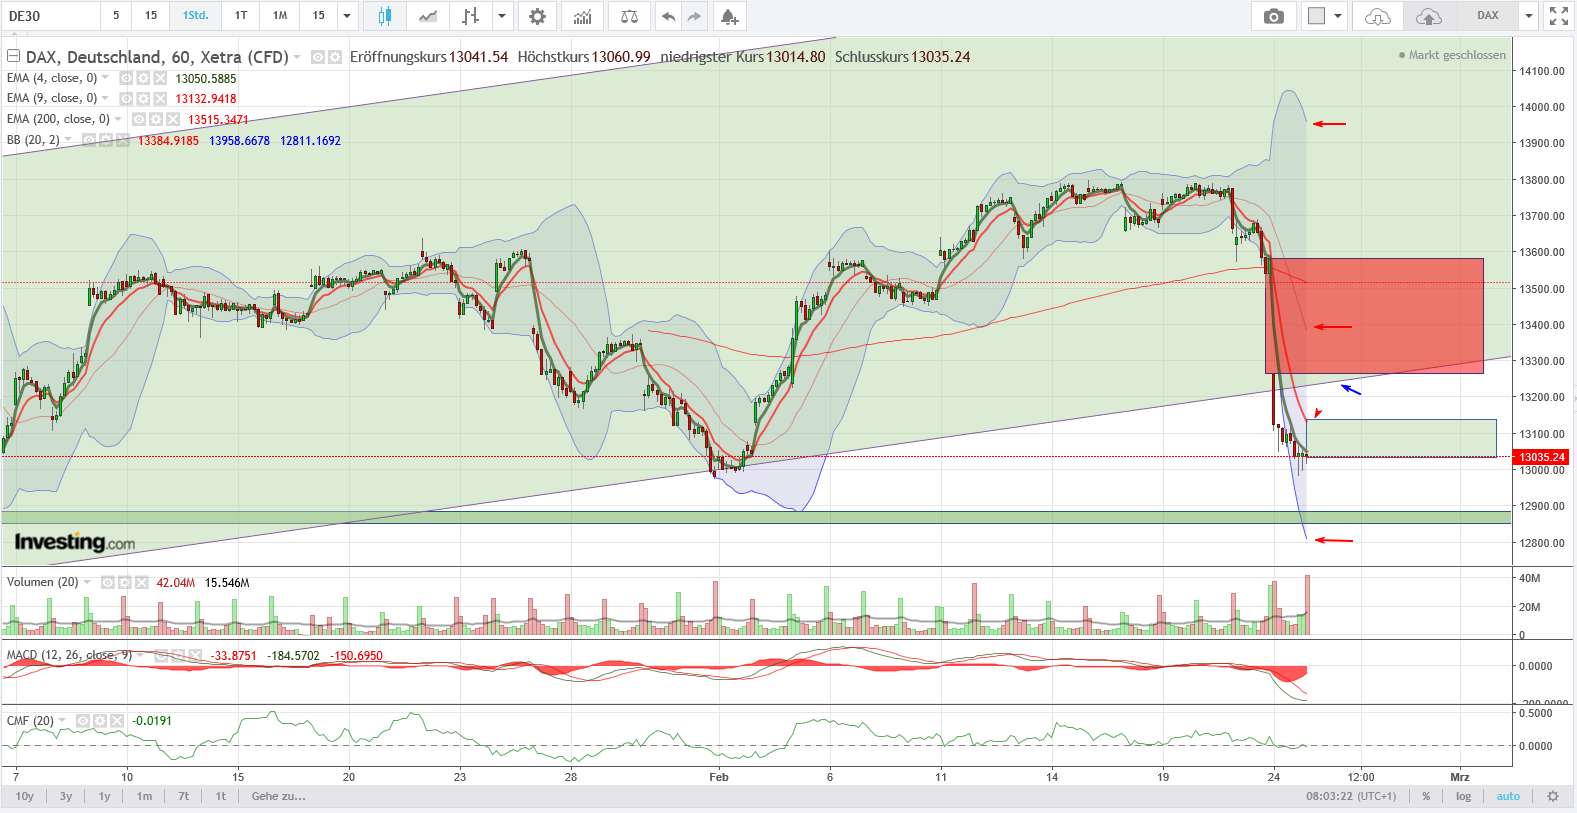Toggle logarithmic scale
The image size is (1577, 813).
(x=1463, y=796)
